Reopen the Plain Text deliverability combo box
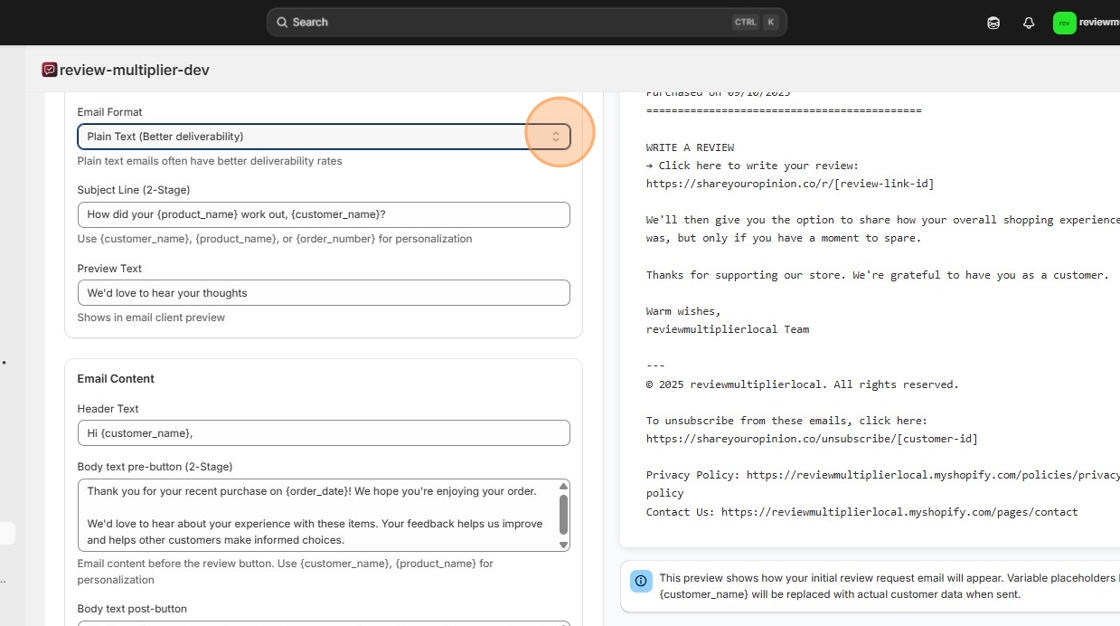1120x626 pixels. (323, 136)
